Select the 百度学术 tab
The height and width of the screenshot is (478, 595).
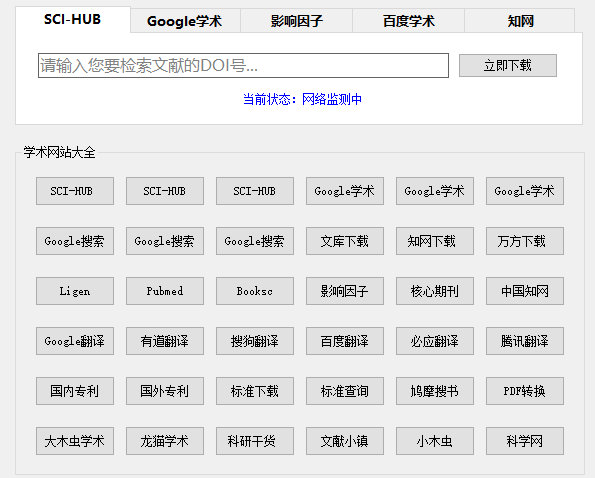pos(409,21)
